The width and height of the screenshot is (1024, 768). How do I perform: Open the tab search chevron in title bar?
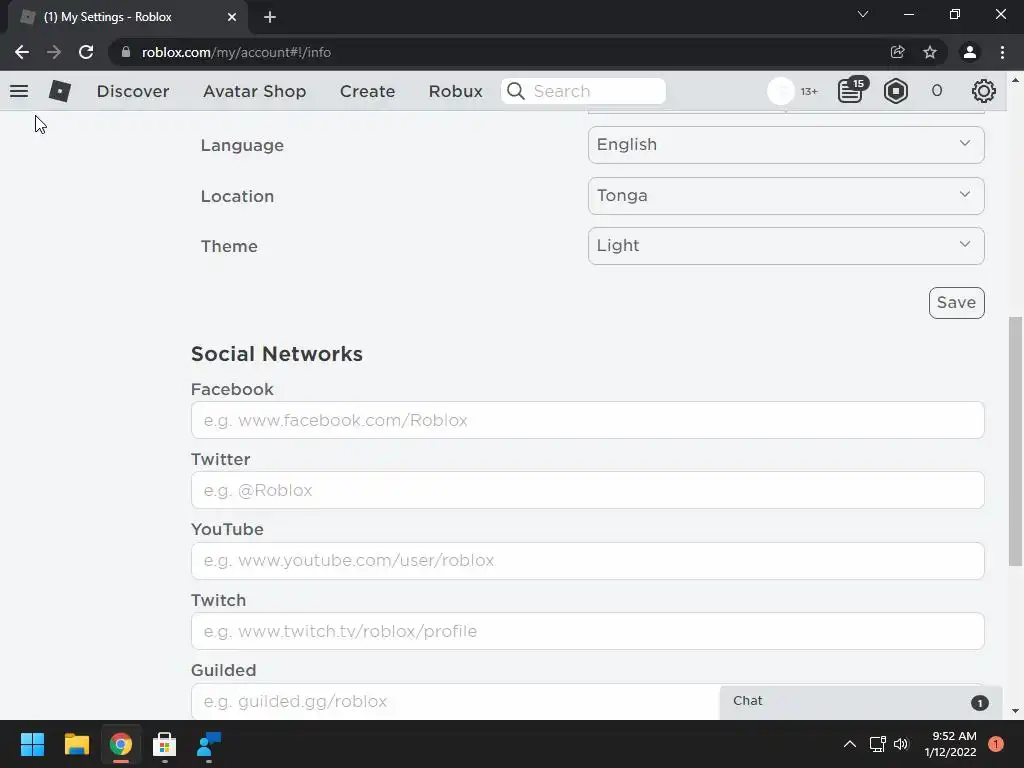(863, 14)
